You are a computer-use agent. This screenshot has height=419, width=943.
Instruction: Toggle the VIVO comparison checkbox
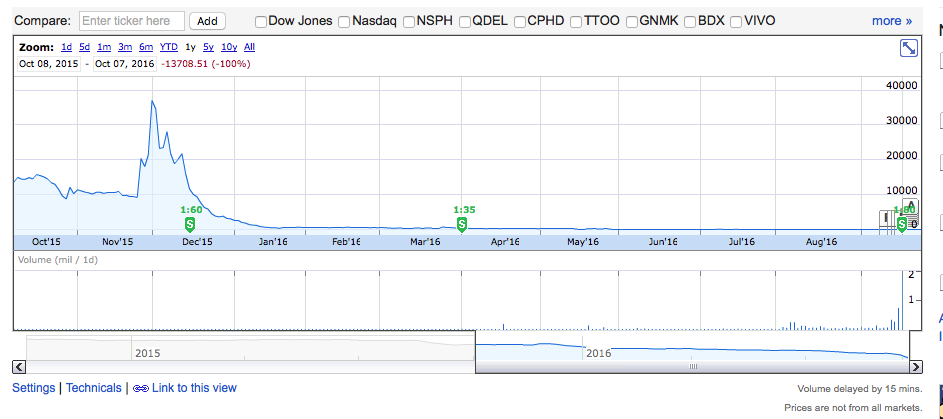click(736, 21)
